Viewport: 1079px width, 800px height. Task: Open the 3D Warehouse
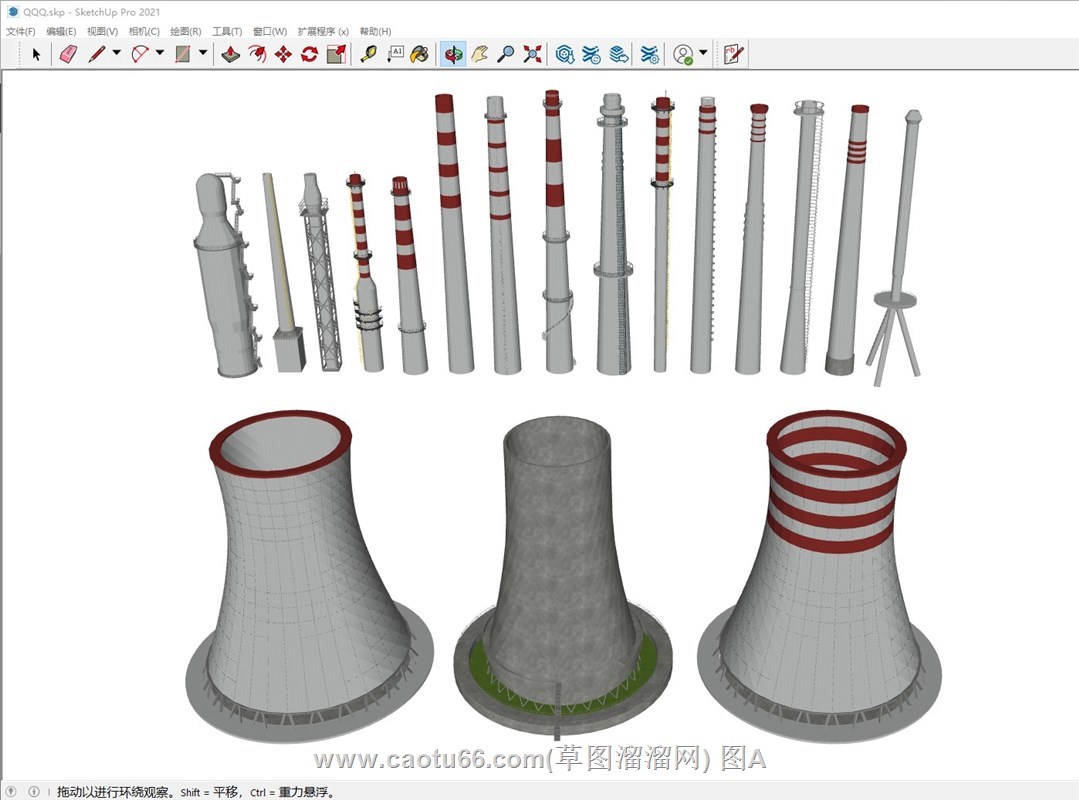pos(565,54)
